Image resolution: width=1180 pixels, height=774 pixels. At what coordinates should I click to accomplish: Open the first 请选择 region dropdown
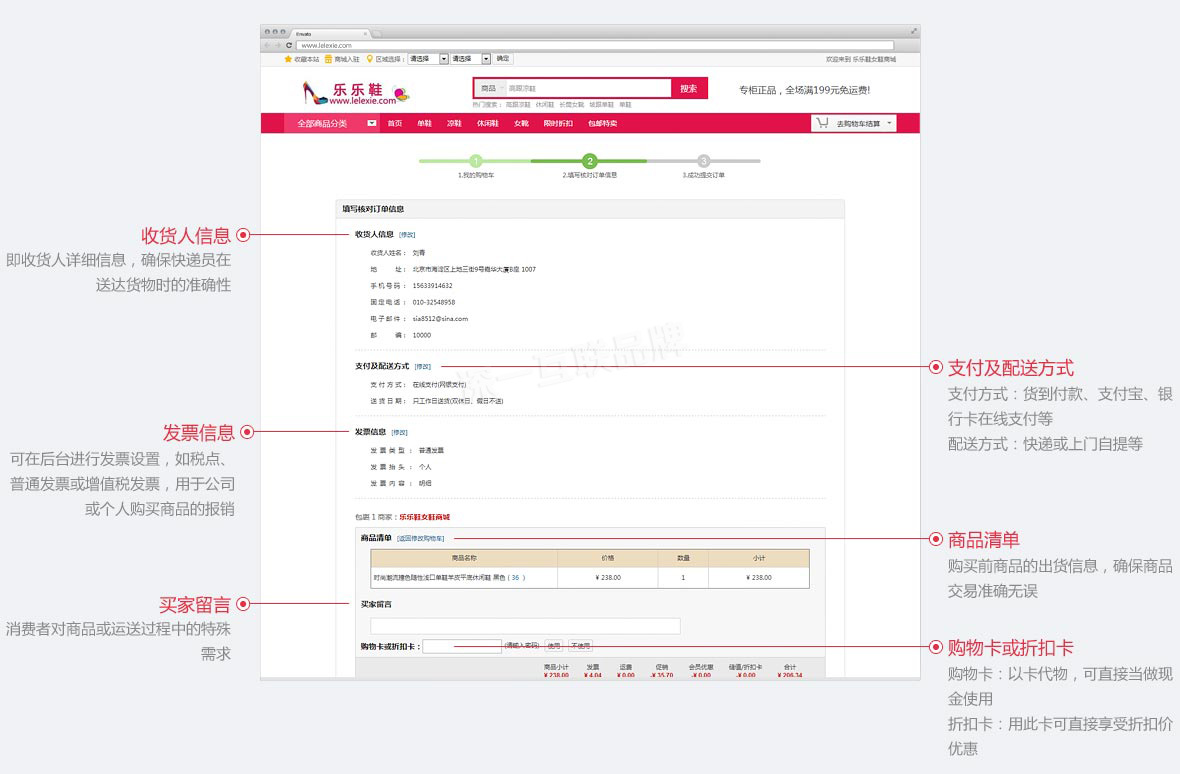[x=443, y=59]
